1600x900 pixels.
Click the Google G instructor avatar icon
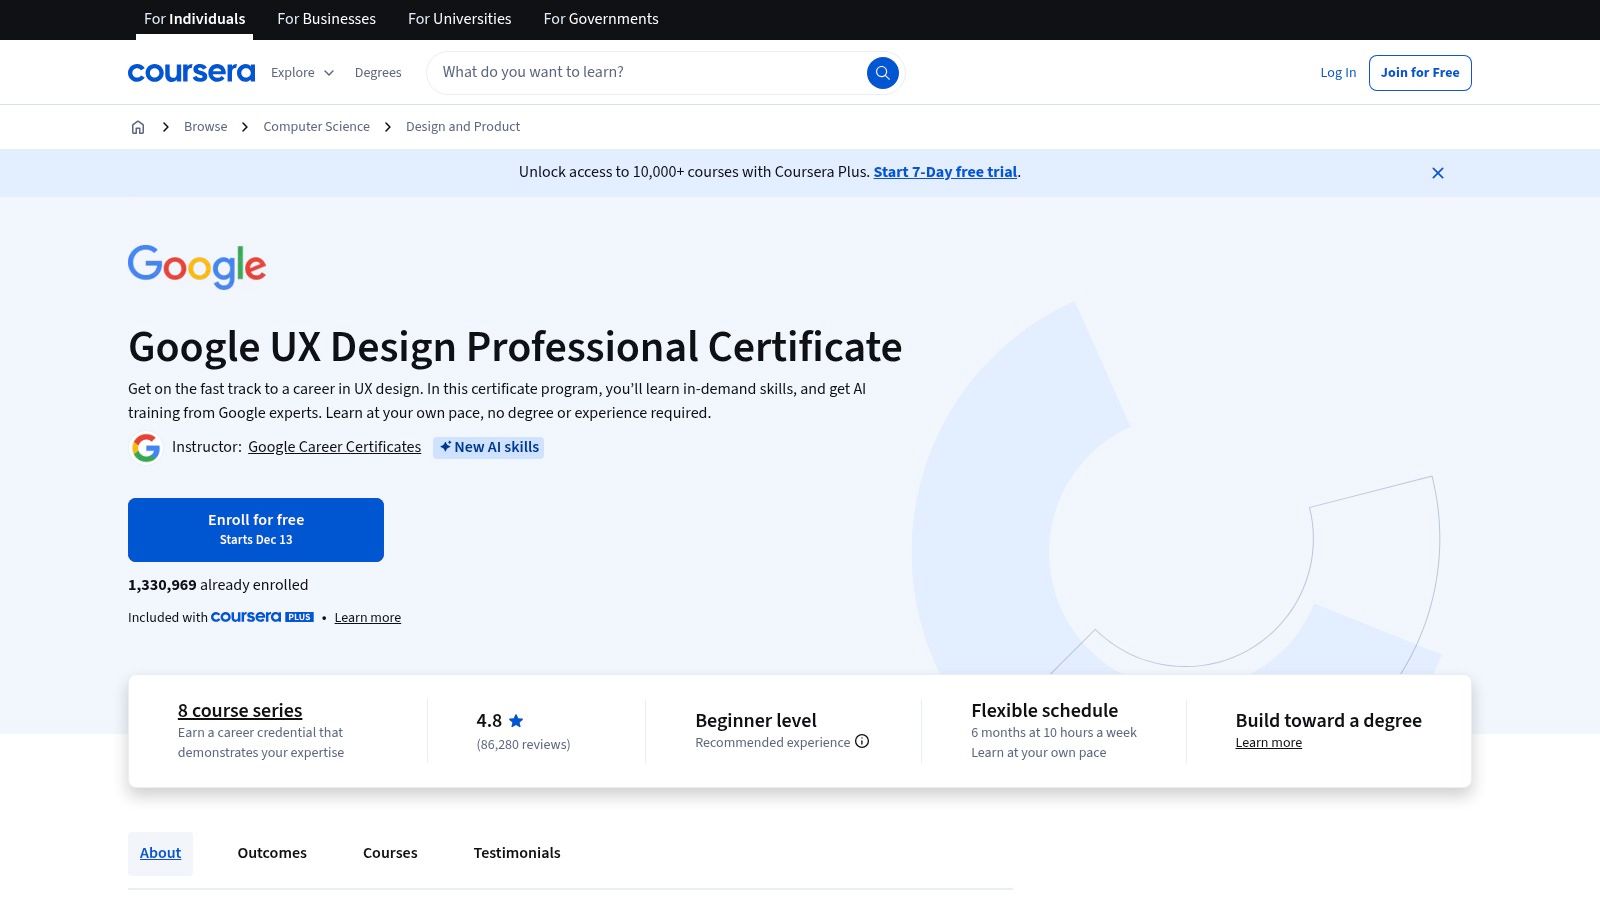coord(146,447)
